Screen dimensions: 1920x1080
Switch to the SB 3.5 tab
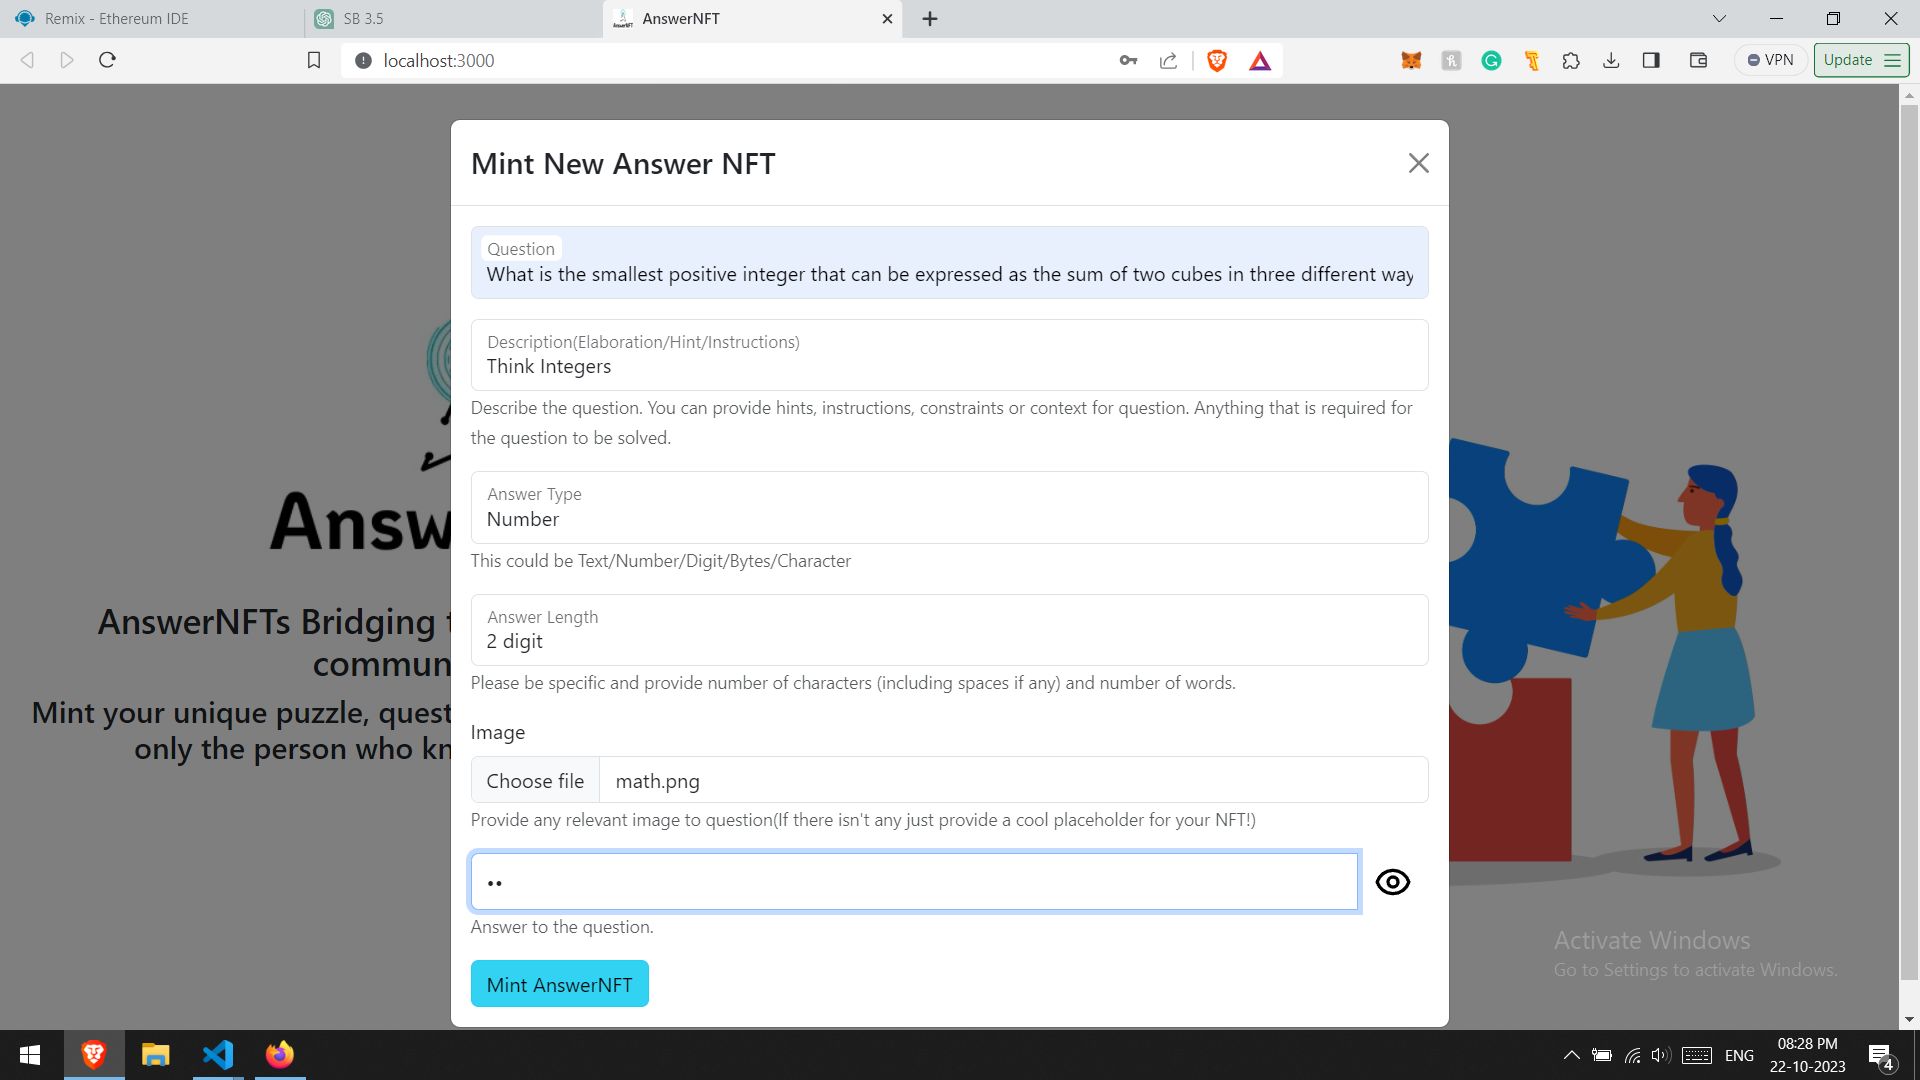click(x=452, y=19)
